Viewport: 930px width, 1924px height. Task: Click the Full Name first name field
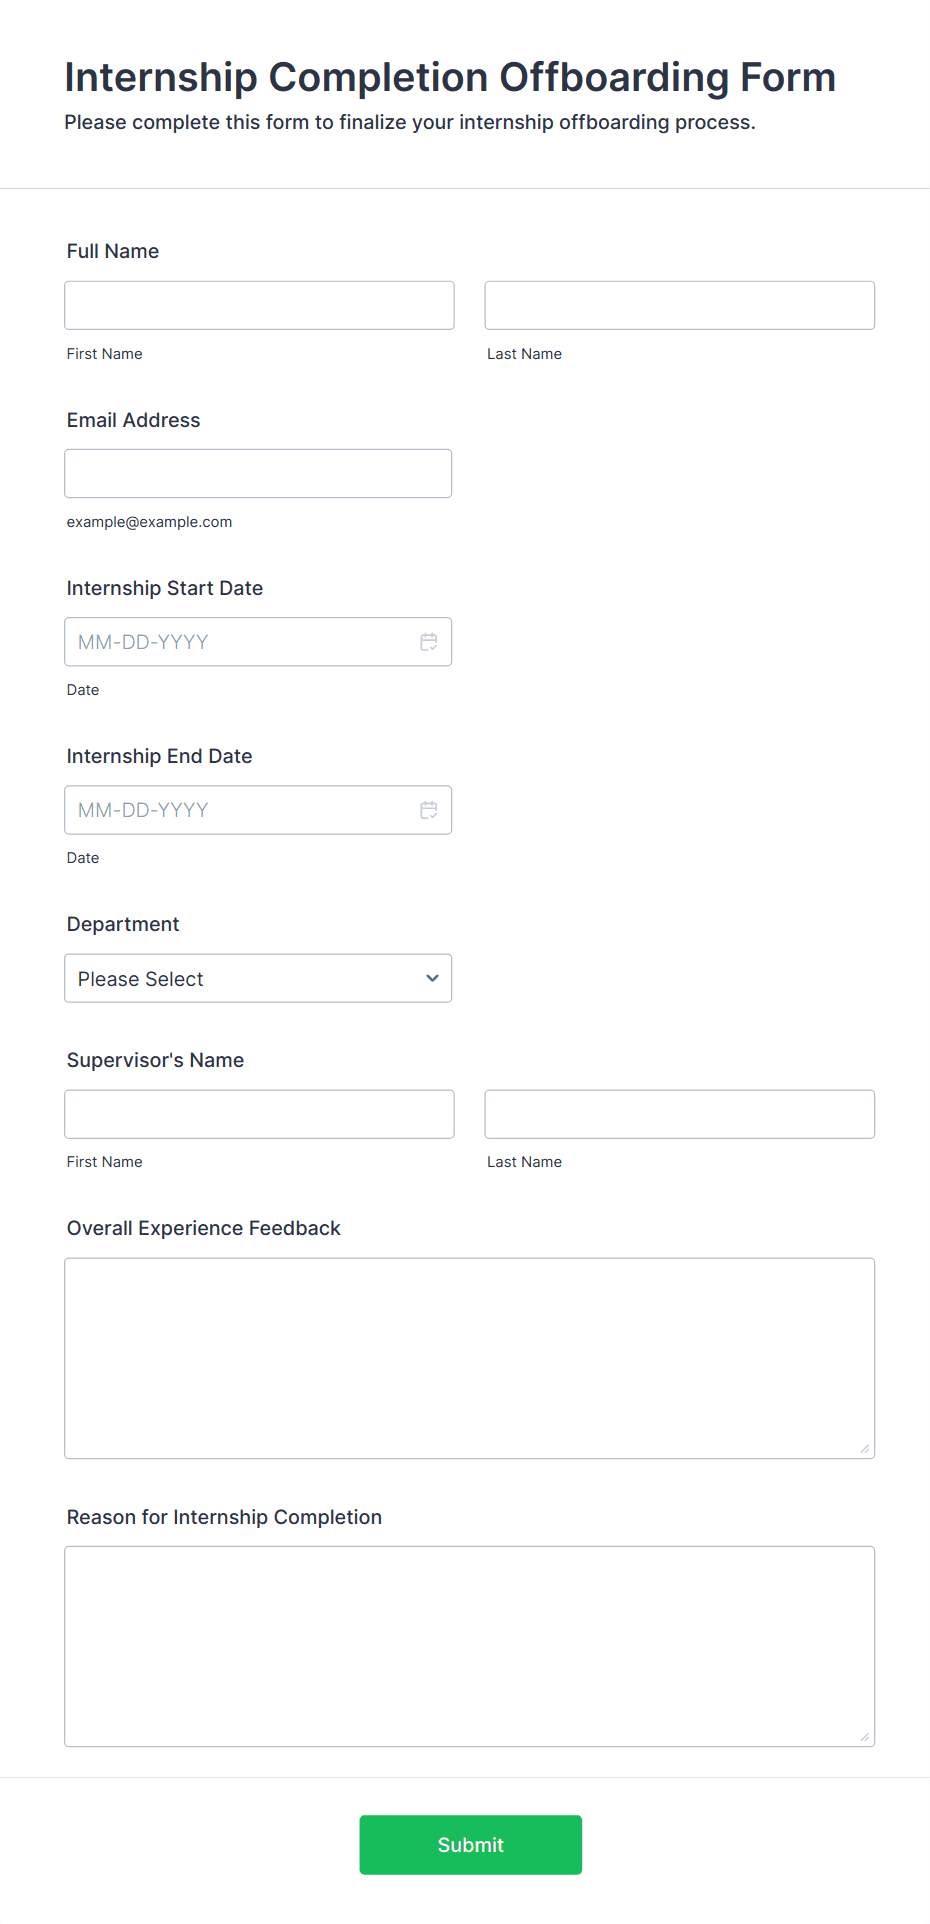(x=259, y=305)
